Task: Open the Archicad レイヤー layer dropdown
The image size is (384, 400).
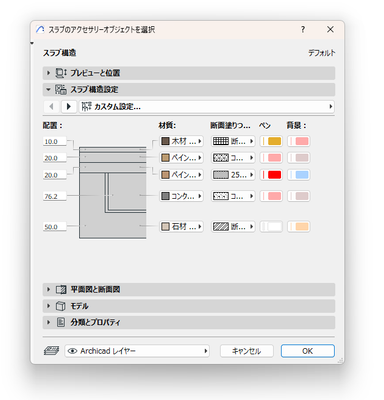Action: (137, 351)
